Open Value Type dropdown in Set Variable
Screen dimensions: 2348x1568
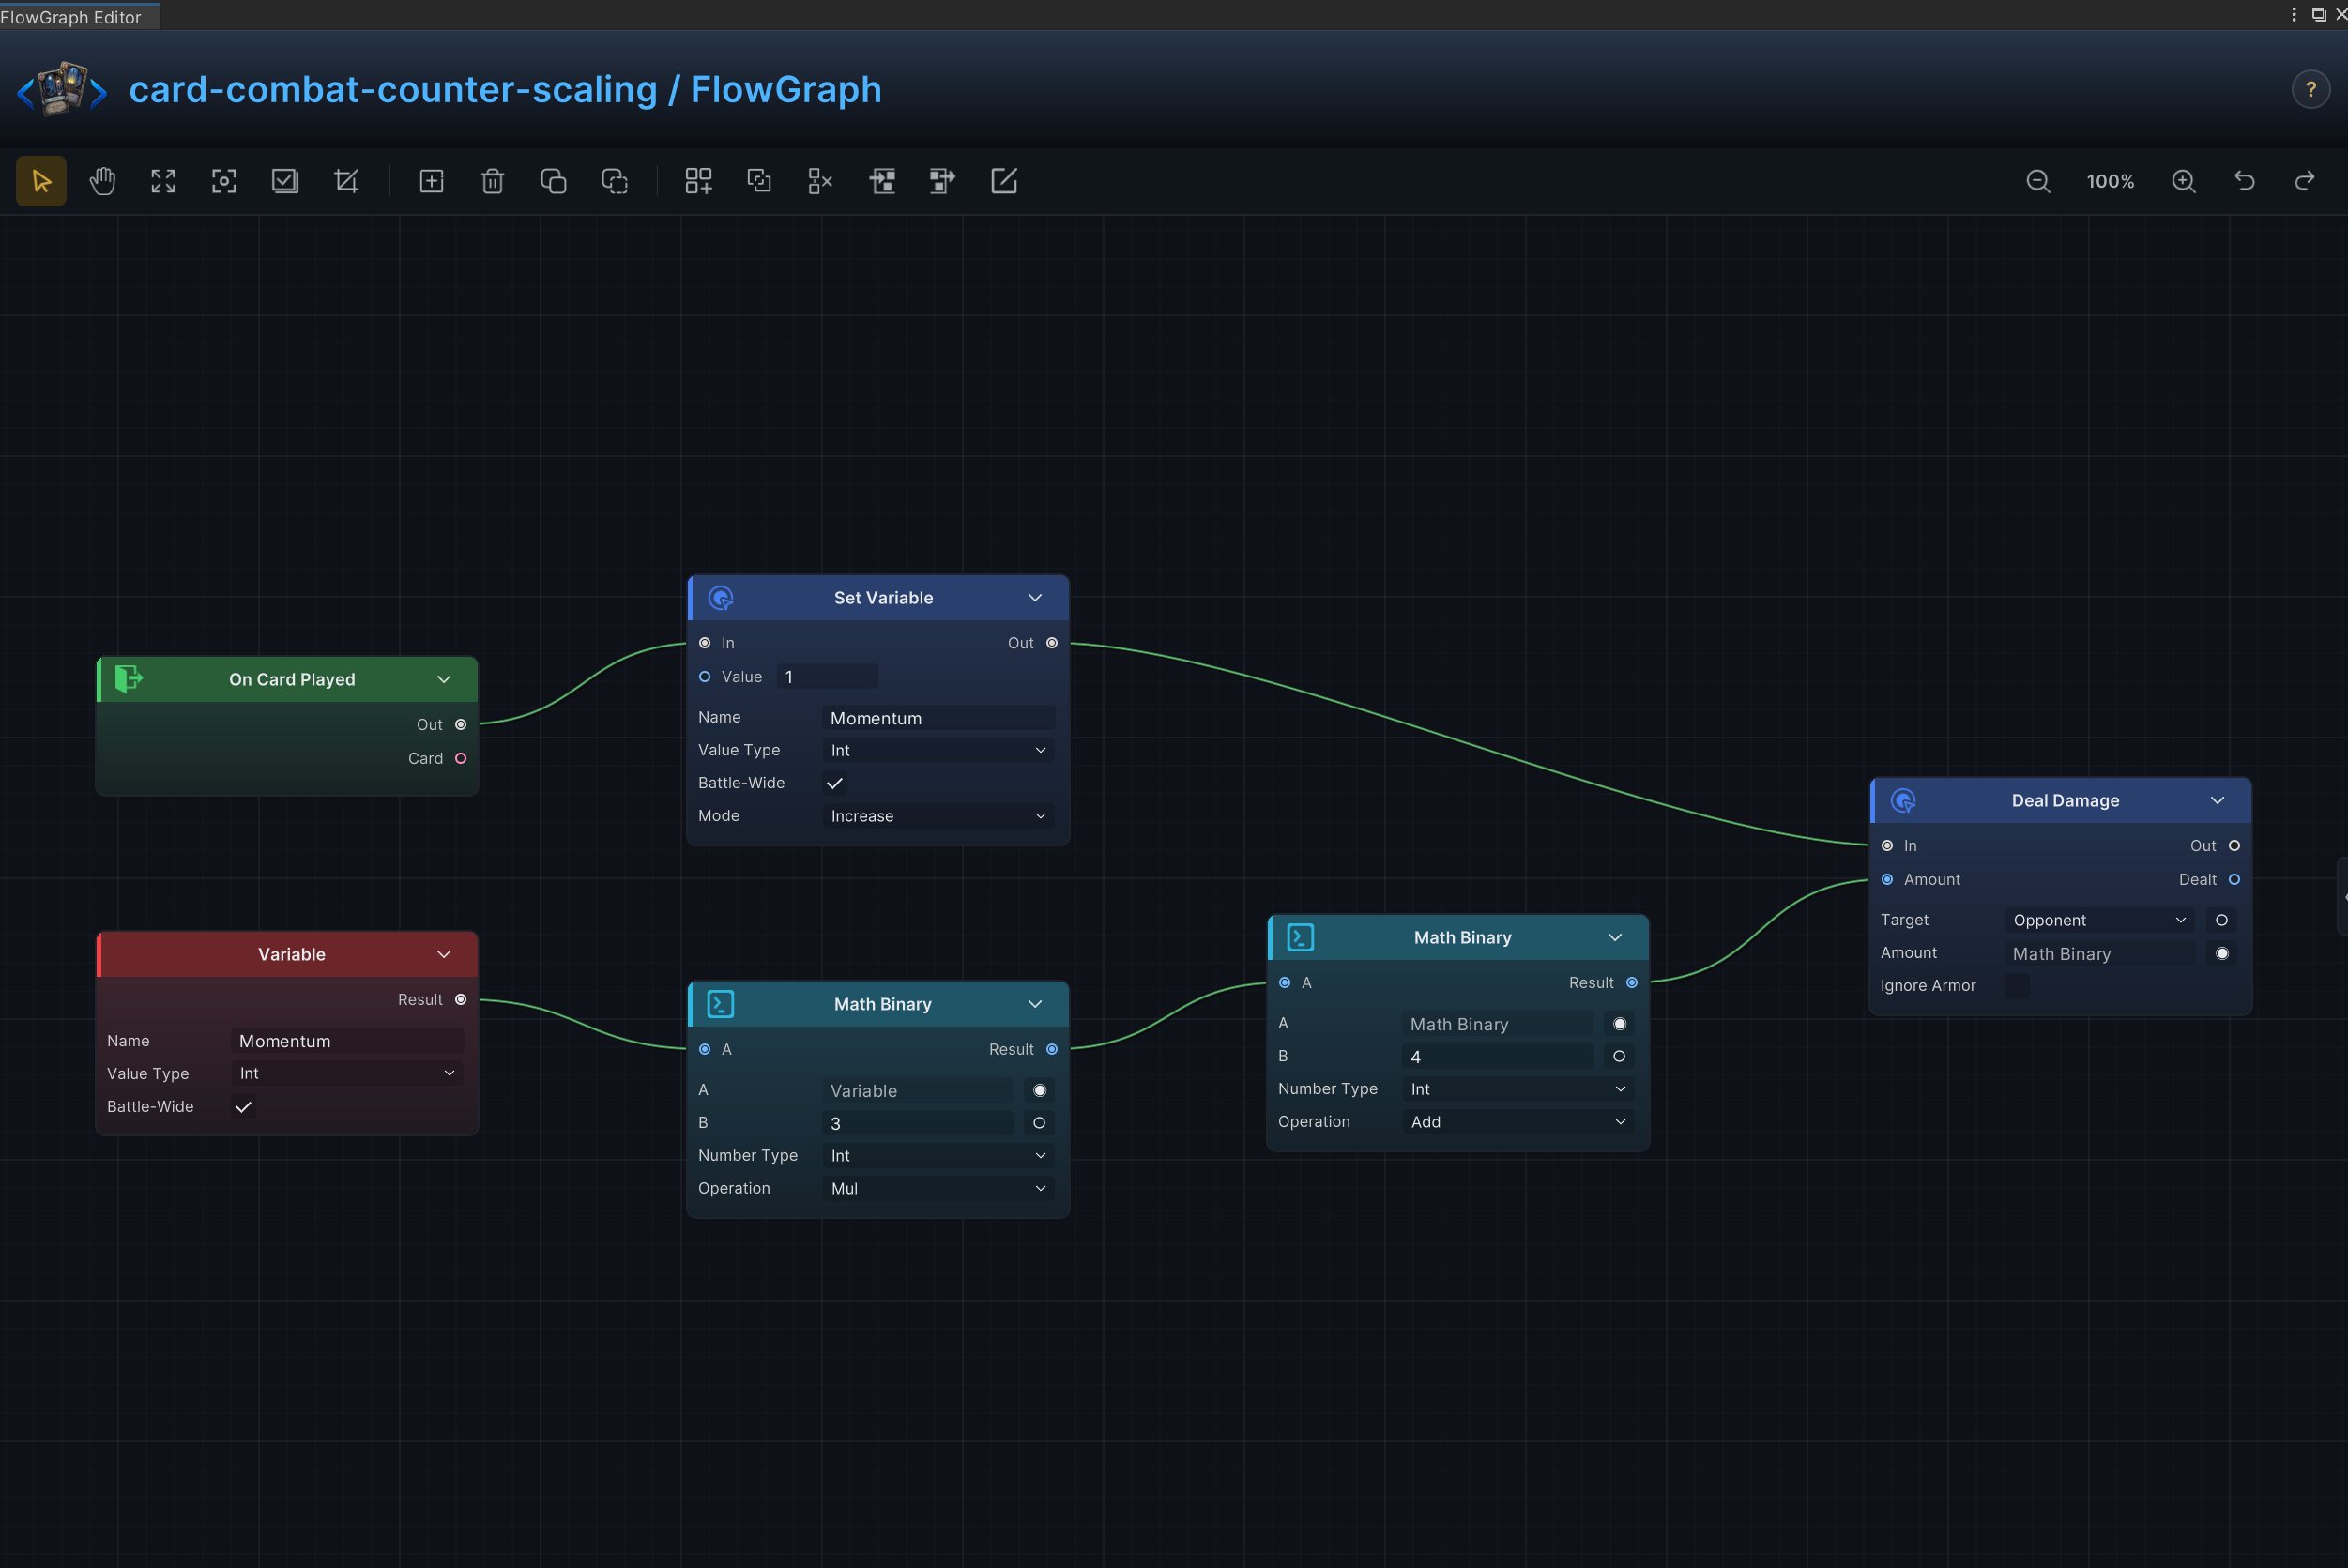click(x=939, y=750)
